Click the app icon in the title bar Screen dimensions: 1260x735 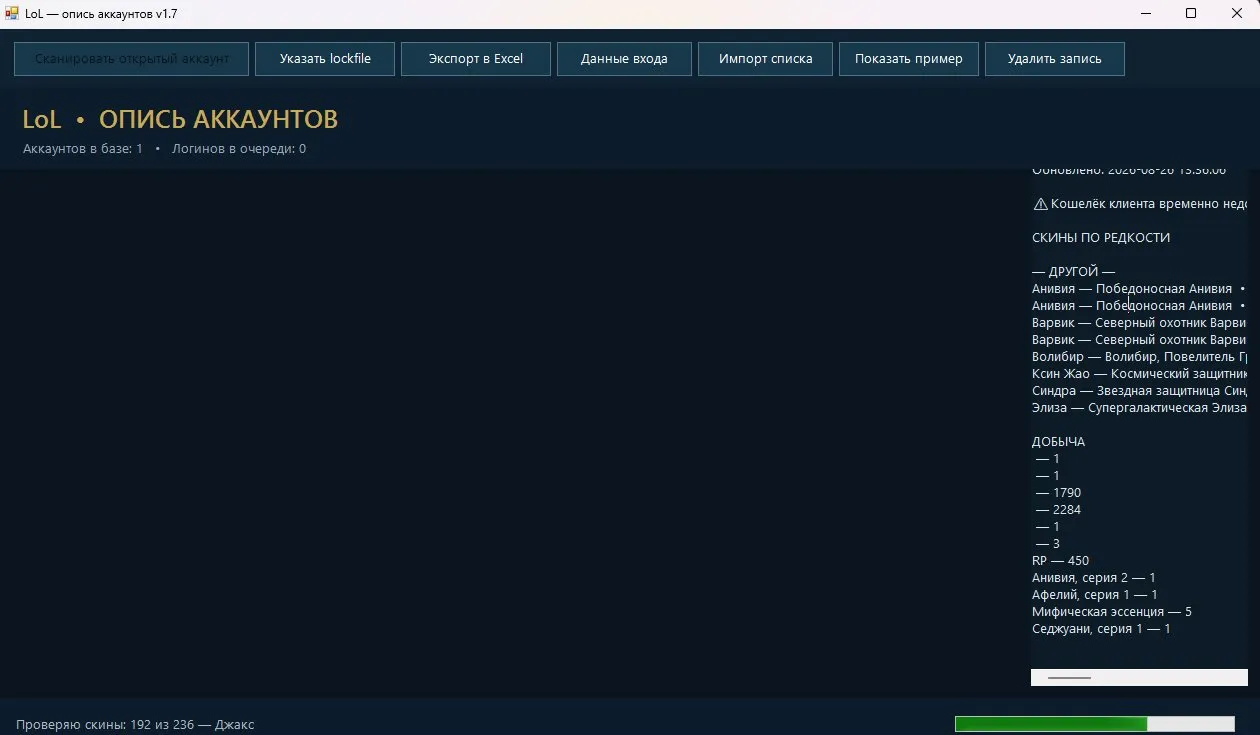point(12,14)
